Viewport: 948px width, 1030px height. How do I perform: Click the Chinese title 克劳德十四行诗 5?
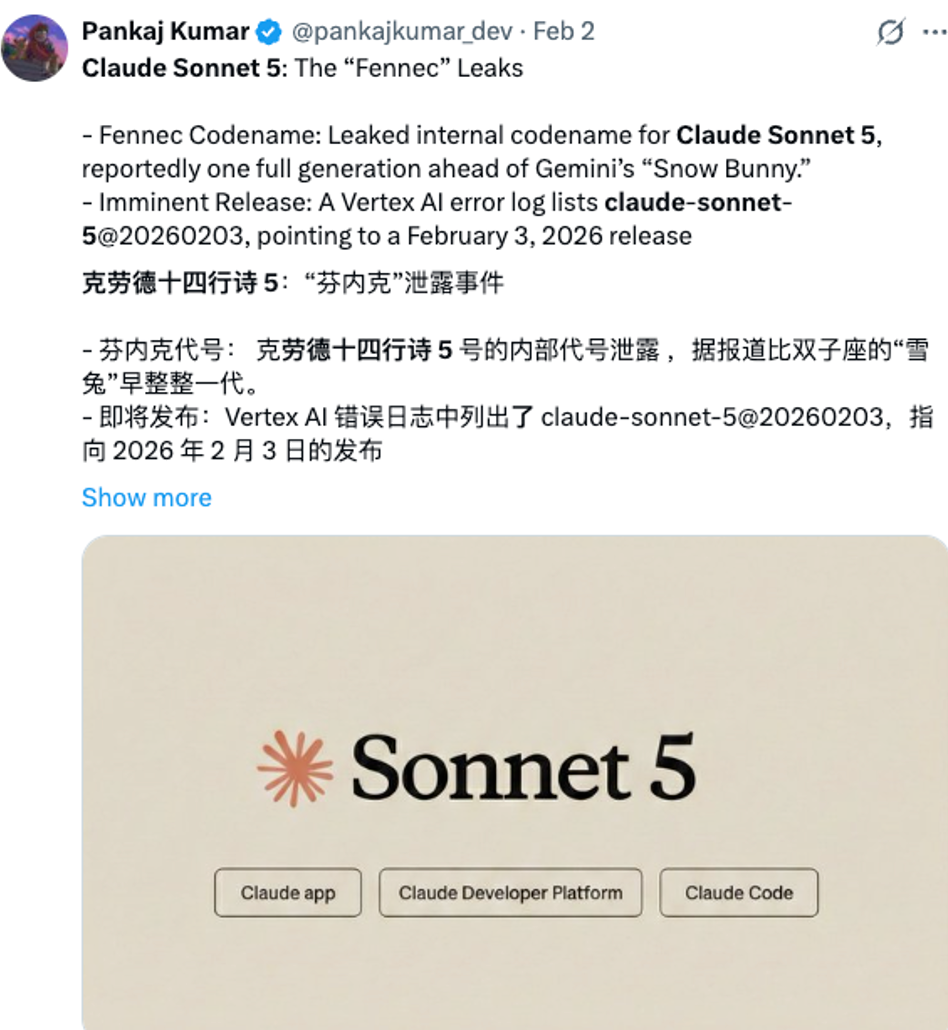tap(180, 283)
